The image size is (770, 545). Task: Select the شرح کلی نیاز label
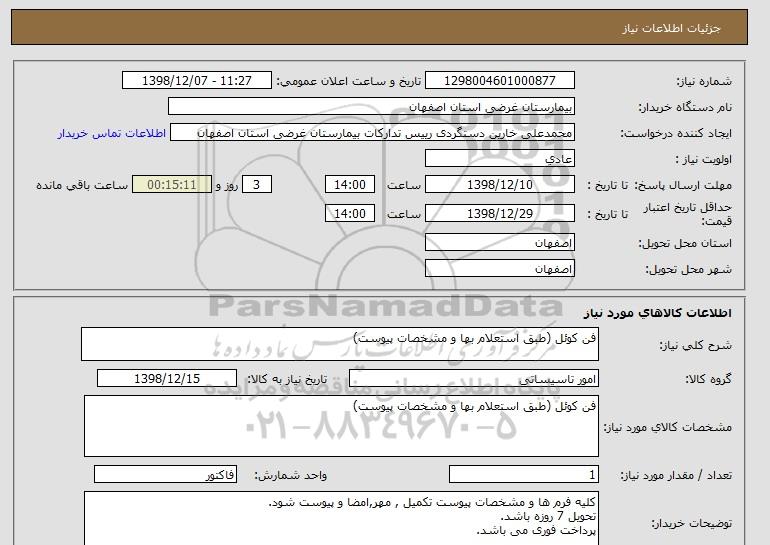pyautogui.click(x=695, y=346)
